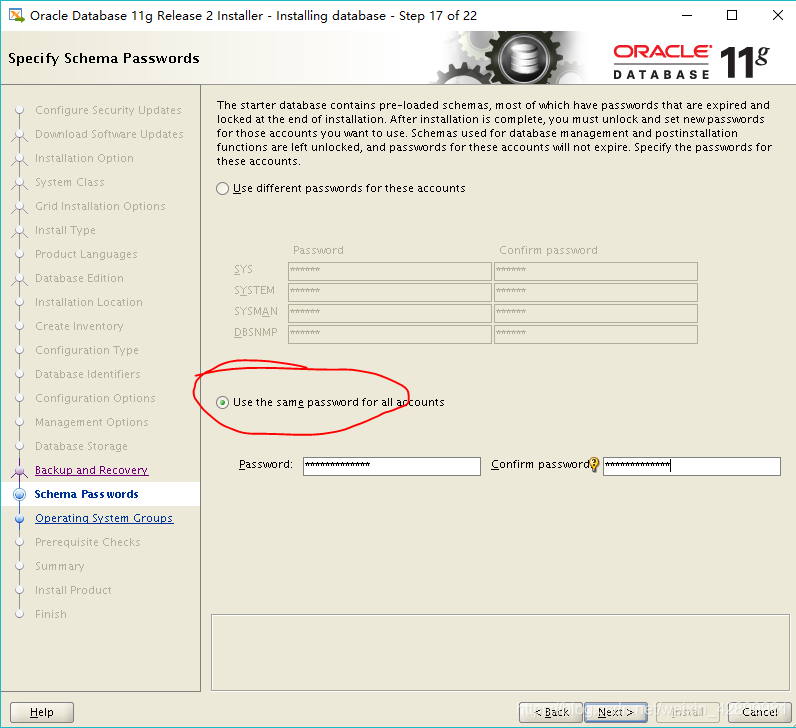Image resolution: width=796 pixels, height=728 pixels.
Task: Click the 'Configure Security Updates' step text
Action: [x=108, y=110]
